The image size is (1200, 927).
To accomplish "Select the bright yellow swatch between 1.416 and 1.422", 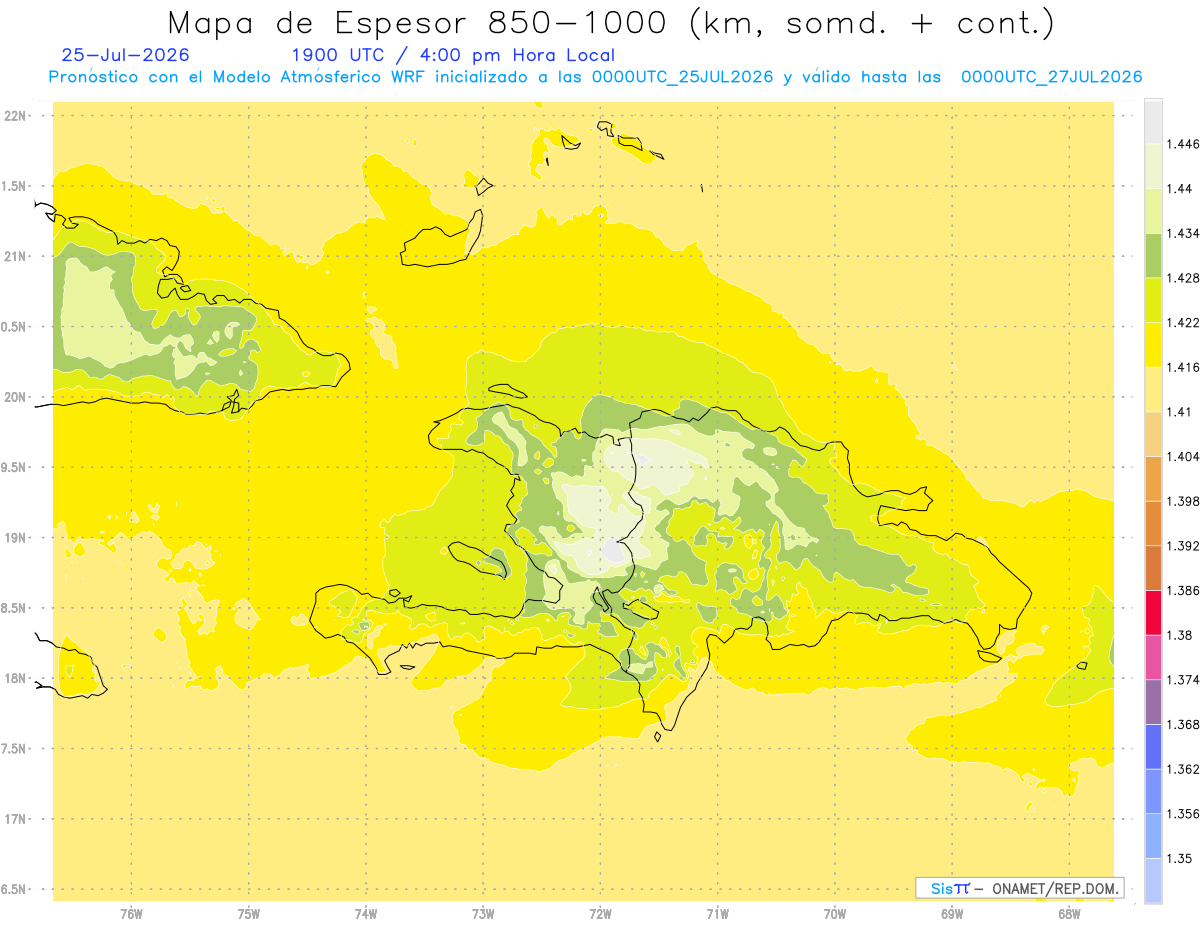I will coord(1153,344).
